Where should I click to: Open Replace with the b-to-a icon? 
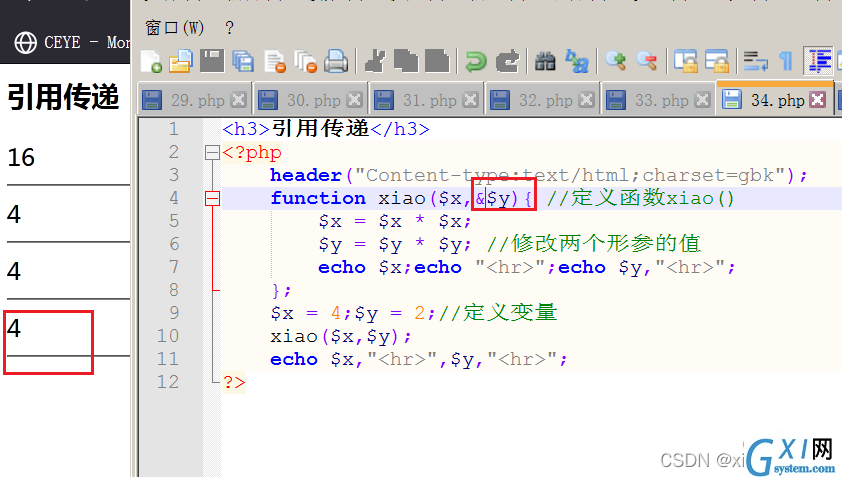576,61
